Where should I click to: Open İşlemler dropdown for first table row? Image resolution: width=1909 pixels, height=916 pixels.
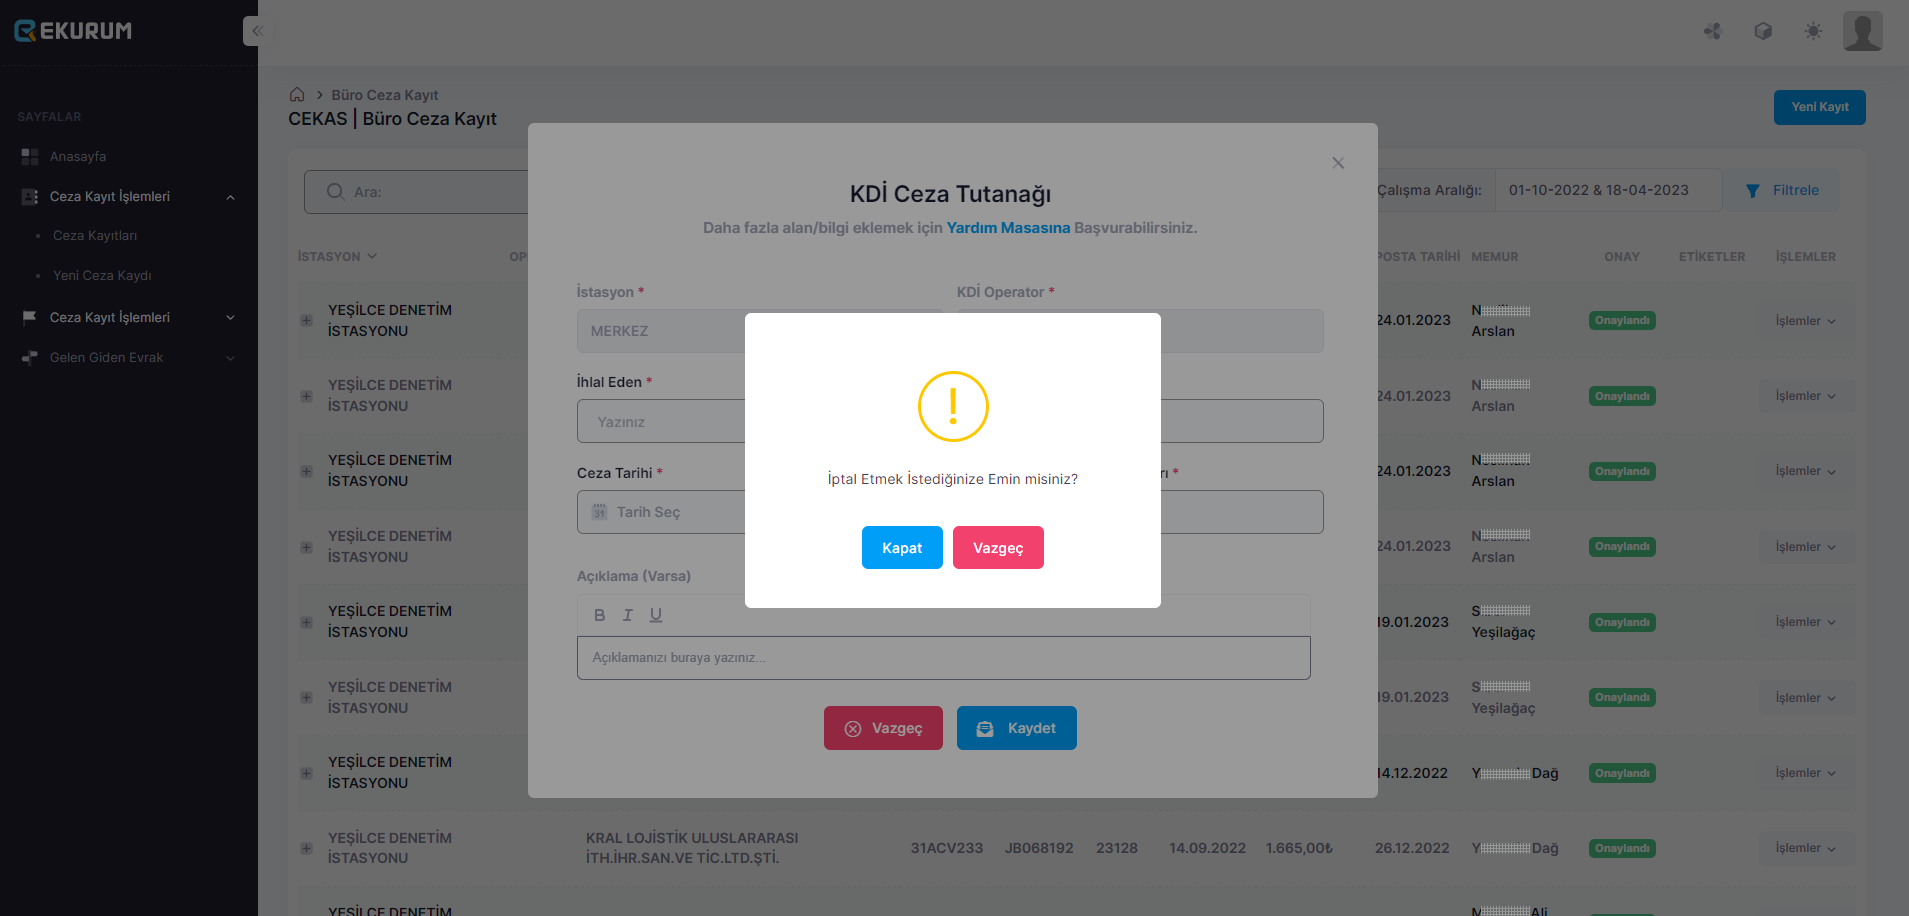[x=1805, y=321]
